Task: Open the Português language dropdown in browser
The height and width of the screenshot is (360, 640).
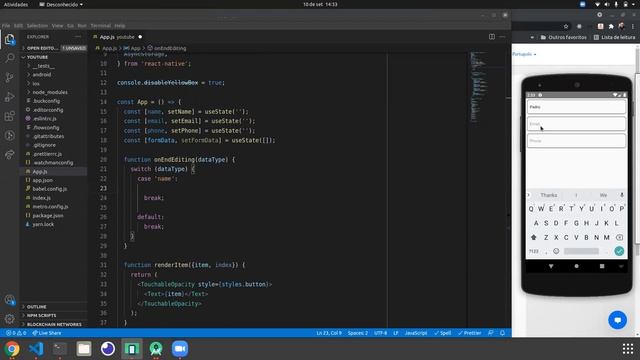Action: tap(524, 54)
